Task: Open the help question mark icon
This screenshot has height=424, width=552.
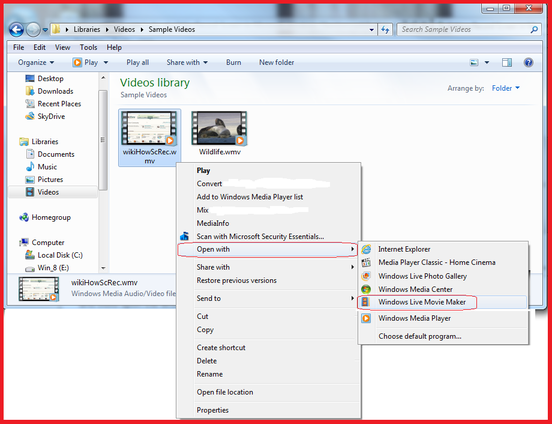Action: (528, 63)
